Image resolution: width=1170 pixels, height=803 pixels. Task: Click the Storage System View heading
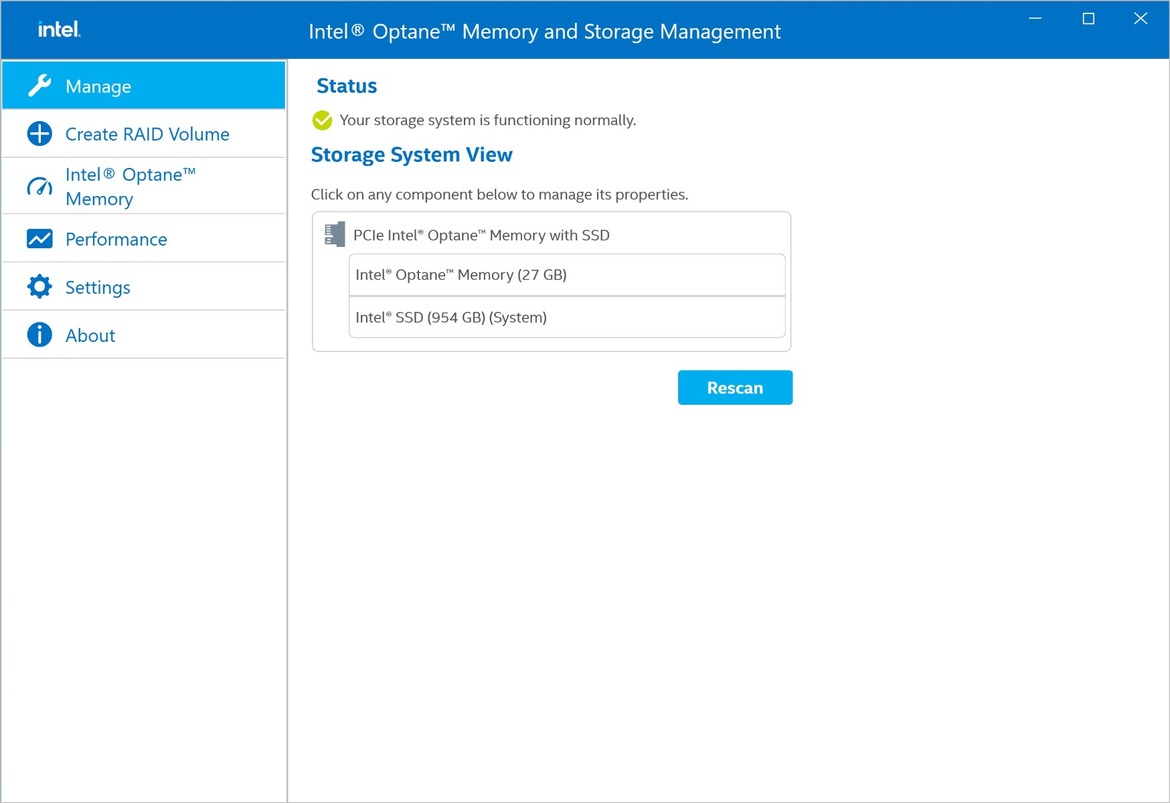click(411, 154)
